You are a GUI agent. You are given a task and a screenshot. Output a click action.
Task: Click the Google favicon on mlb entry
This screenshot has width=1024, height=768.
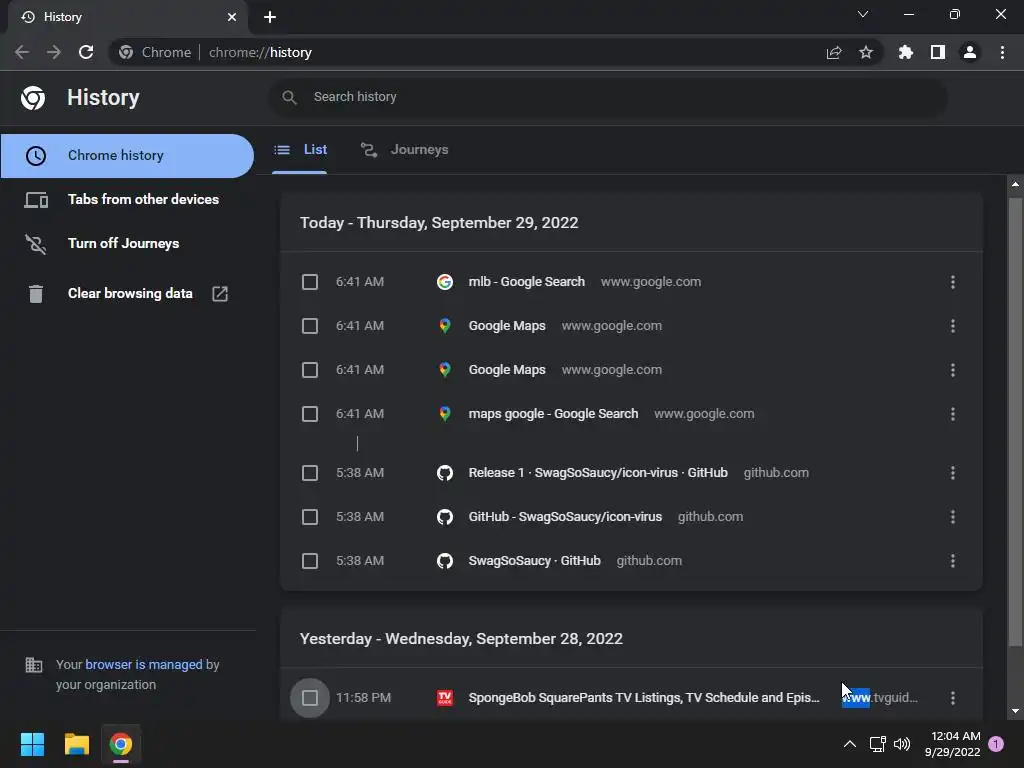tap(445, 282)
